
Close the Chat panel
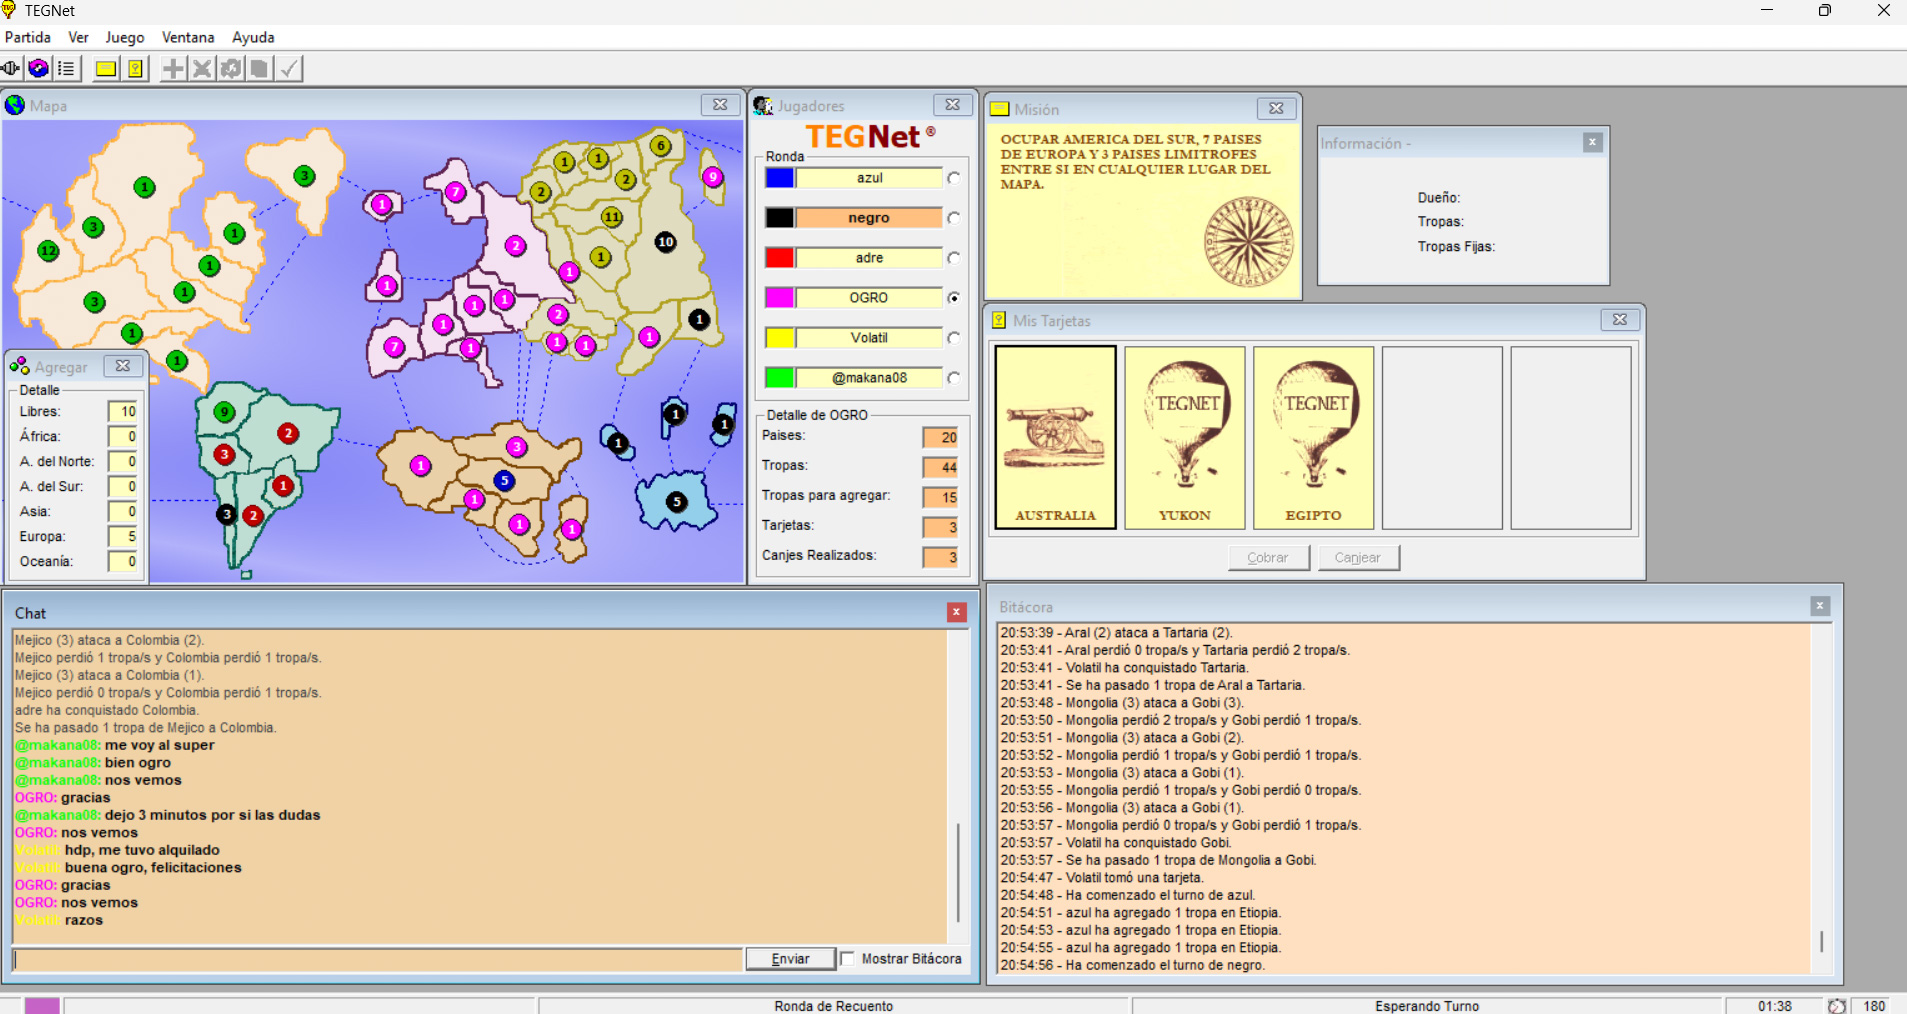pos(957,612)
